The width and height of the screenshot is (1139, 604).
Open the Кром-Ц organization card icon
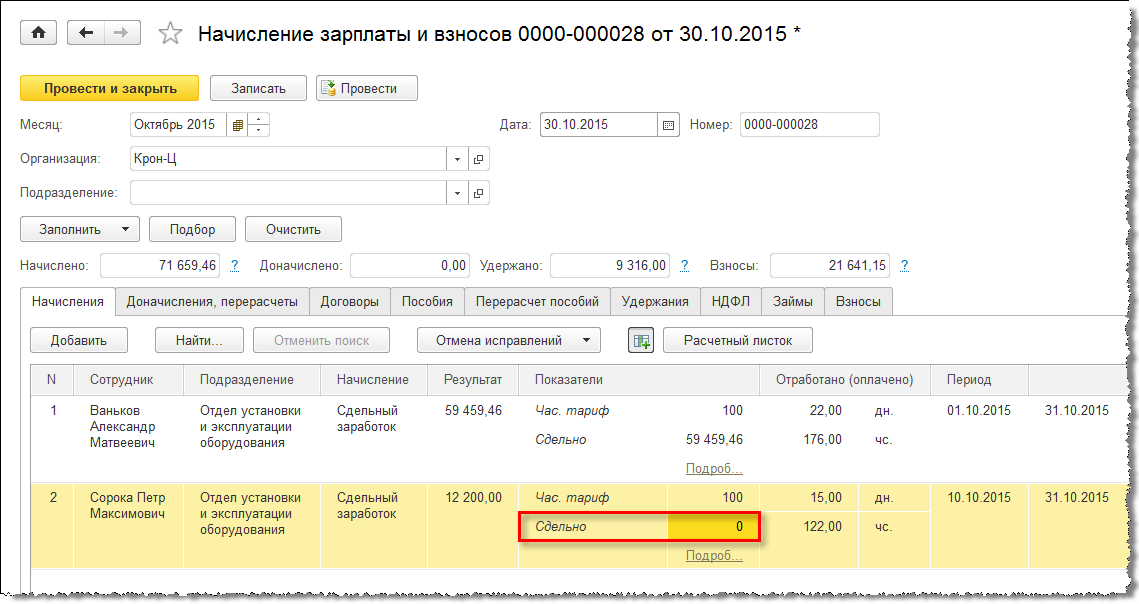[478, 159]
